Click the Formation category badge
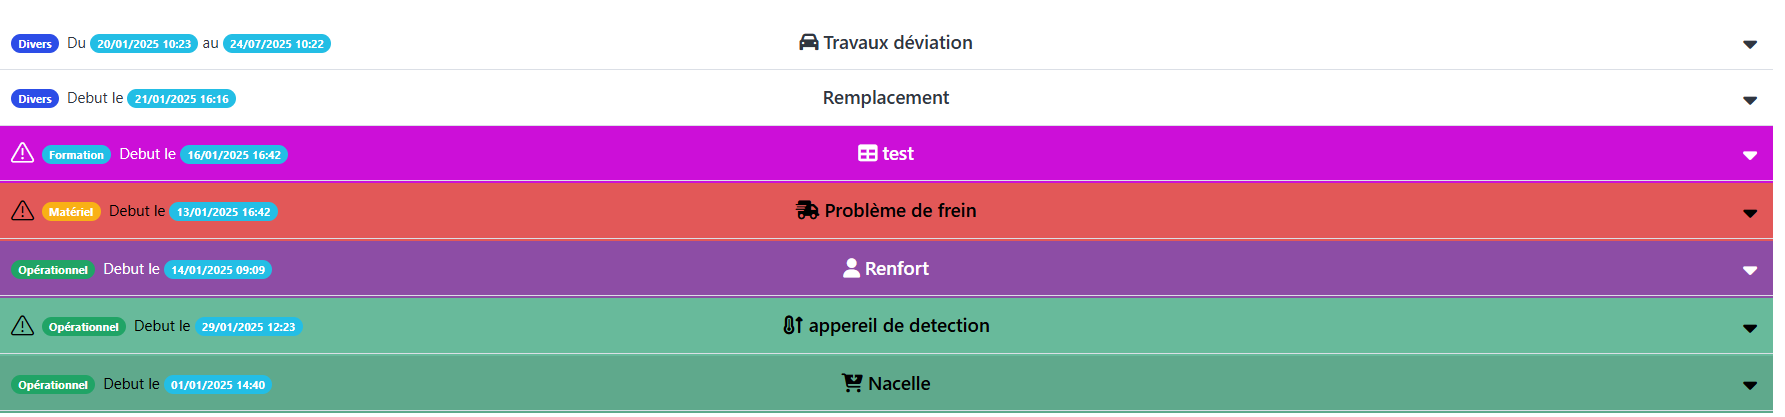The height and width of the screenshot is (417, 1785). [x=76, y=155]
